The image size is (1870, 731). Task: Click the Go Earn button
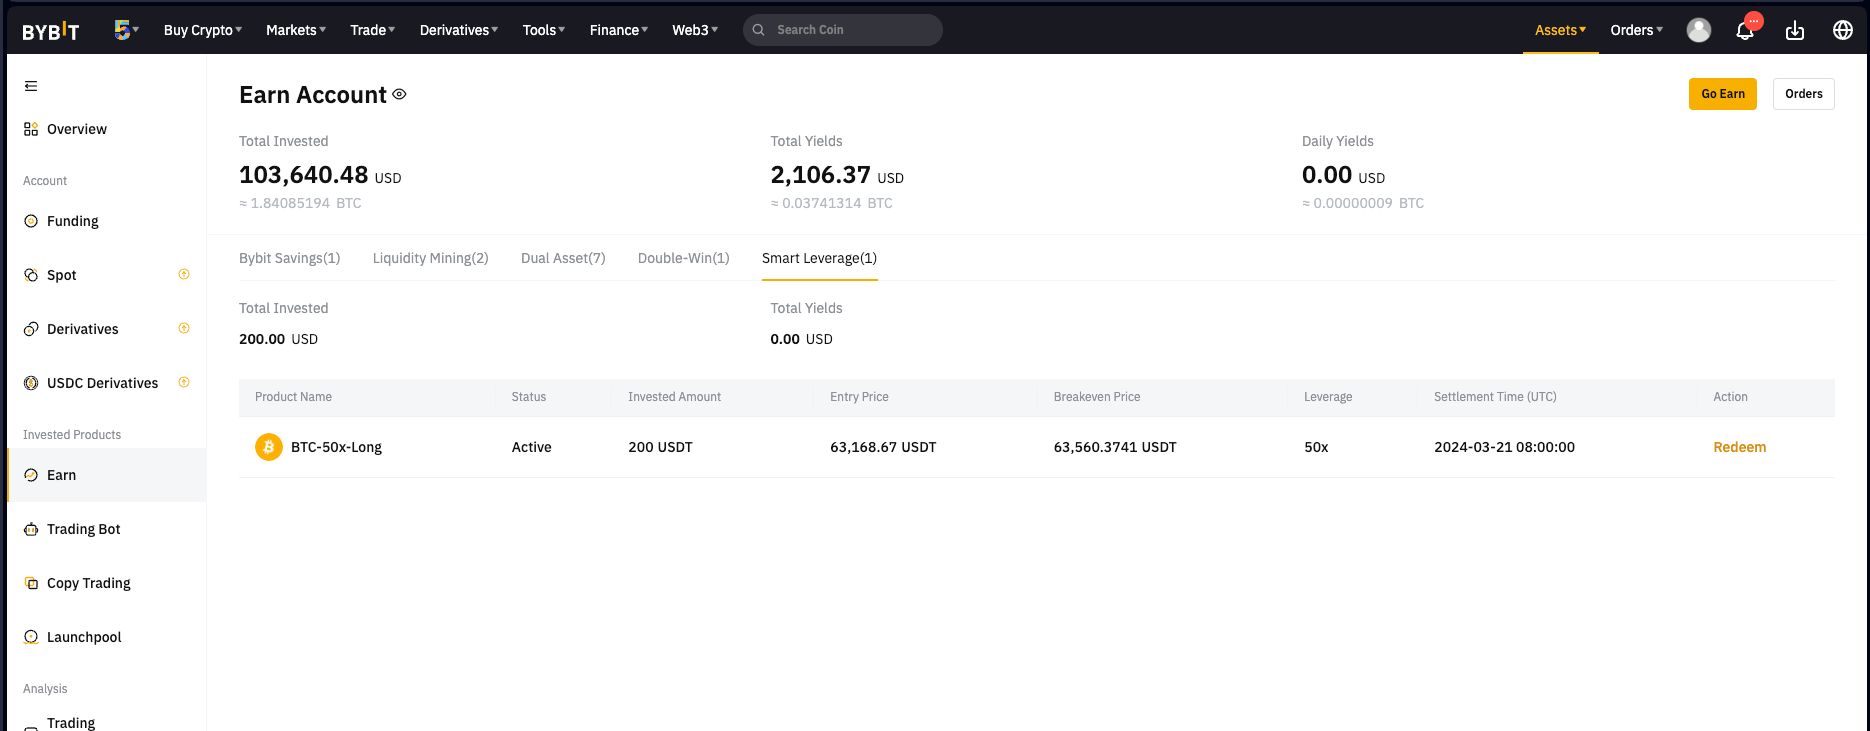[1723, 94]
